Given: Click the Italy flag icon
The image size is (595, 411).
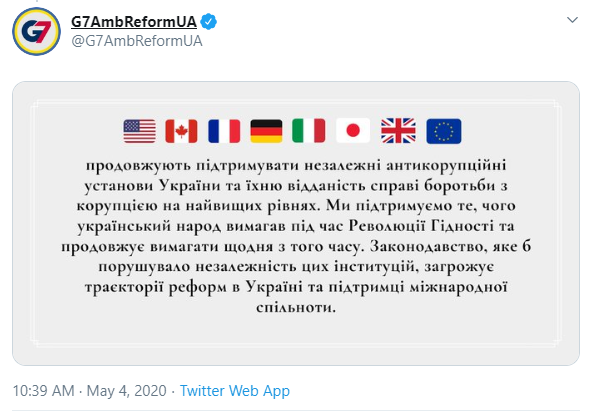Looking at the screenshot, I should (x=309, y=131).
